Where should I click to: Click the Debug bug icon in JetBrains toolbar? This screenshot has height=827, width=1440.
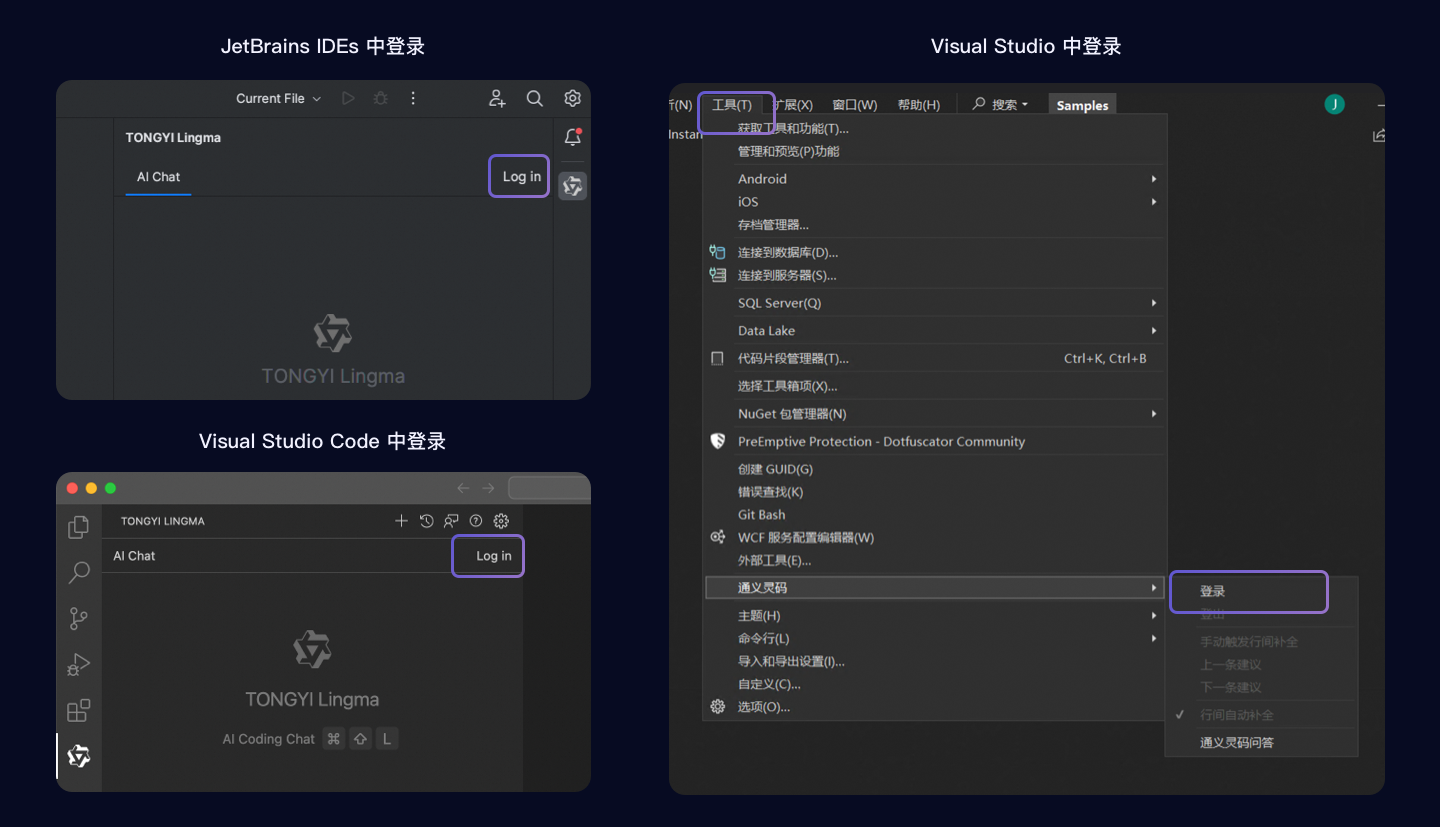click(x=380, y=98)
